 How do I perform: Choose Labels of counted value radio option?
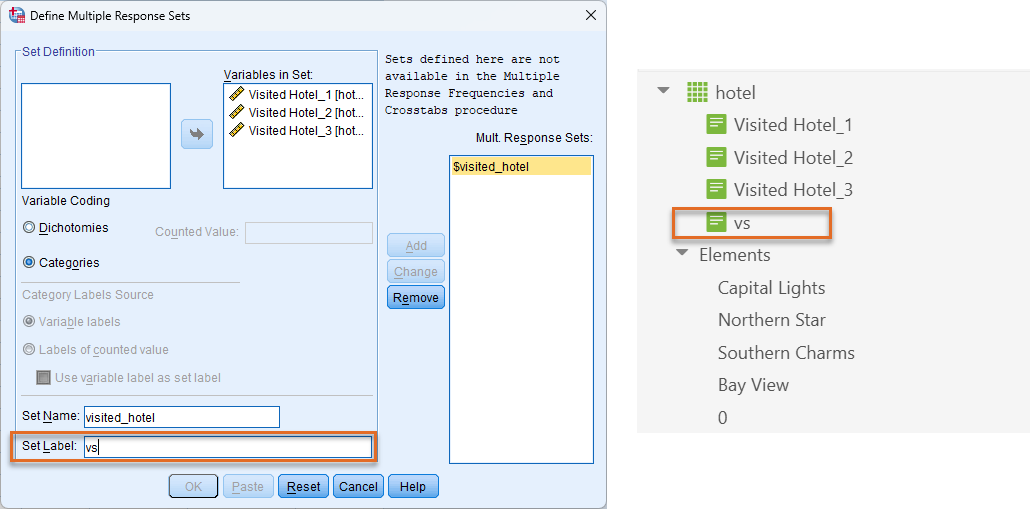pos(29,350)
